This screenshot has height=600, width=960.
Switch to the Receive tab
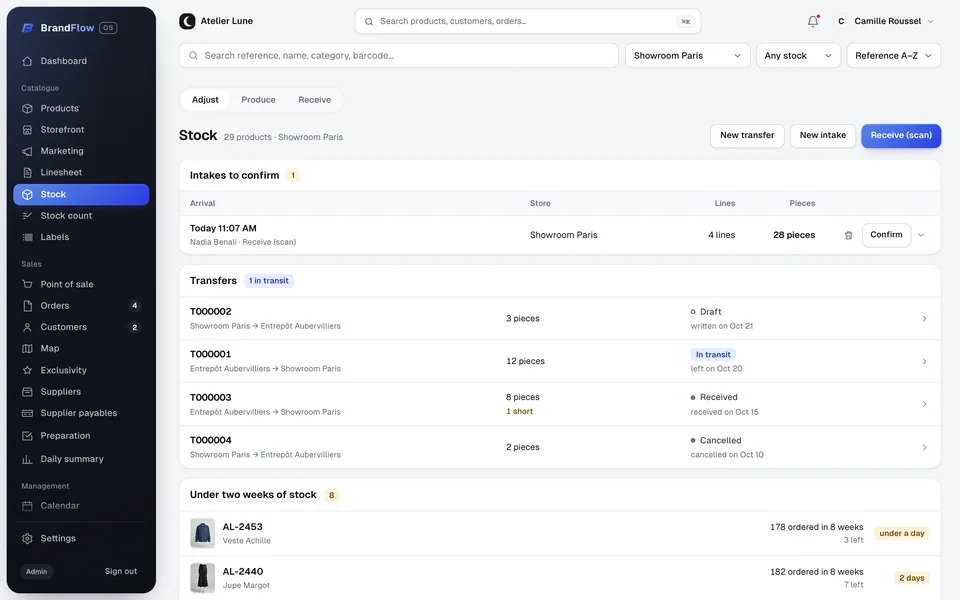click(x=315, y=100)
